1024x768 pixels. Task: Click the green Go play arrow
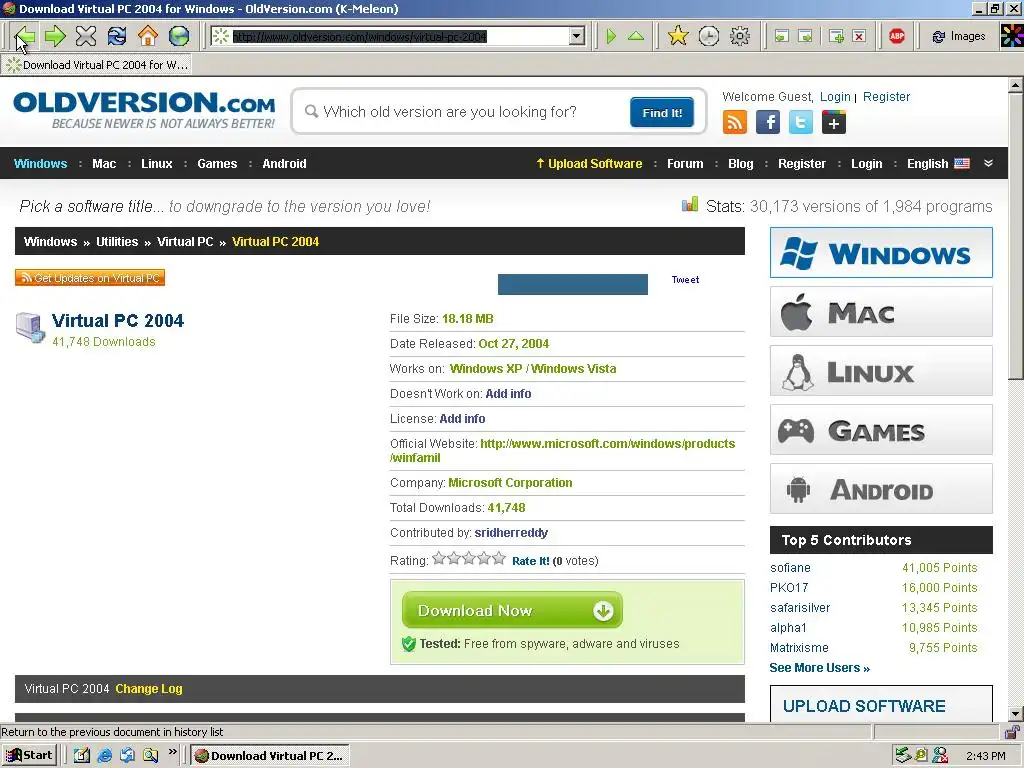pos(611,36)
